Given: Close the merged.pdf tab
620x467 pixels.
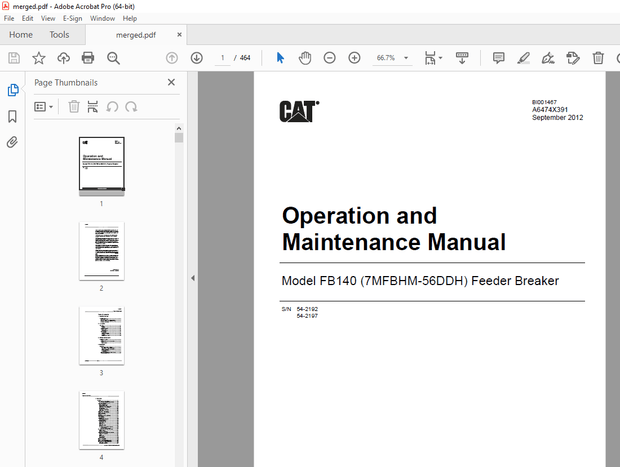Looking at the screenshot, I should point(179,35).
